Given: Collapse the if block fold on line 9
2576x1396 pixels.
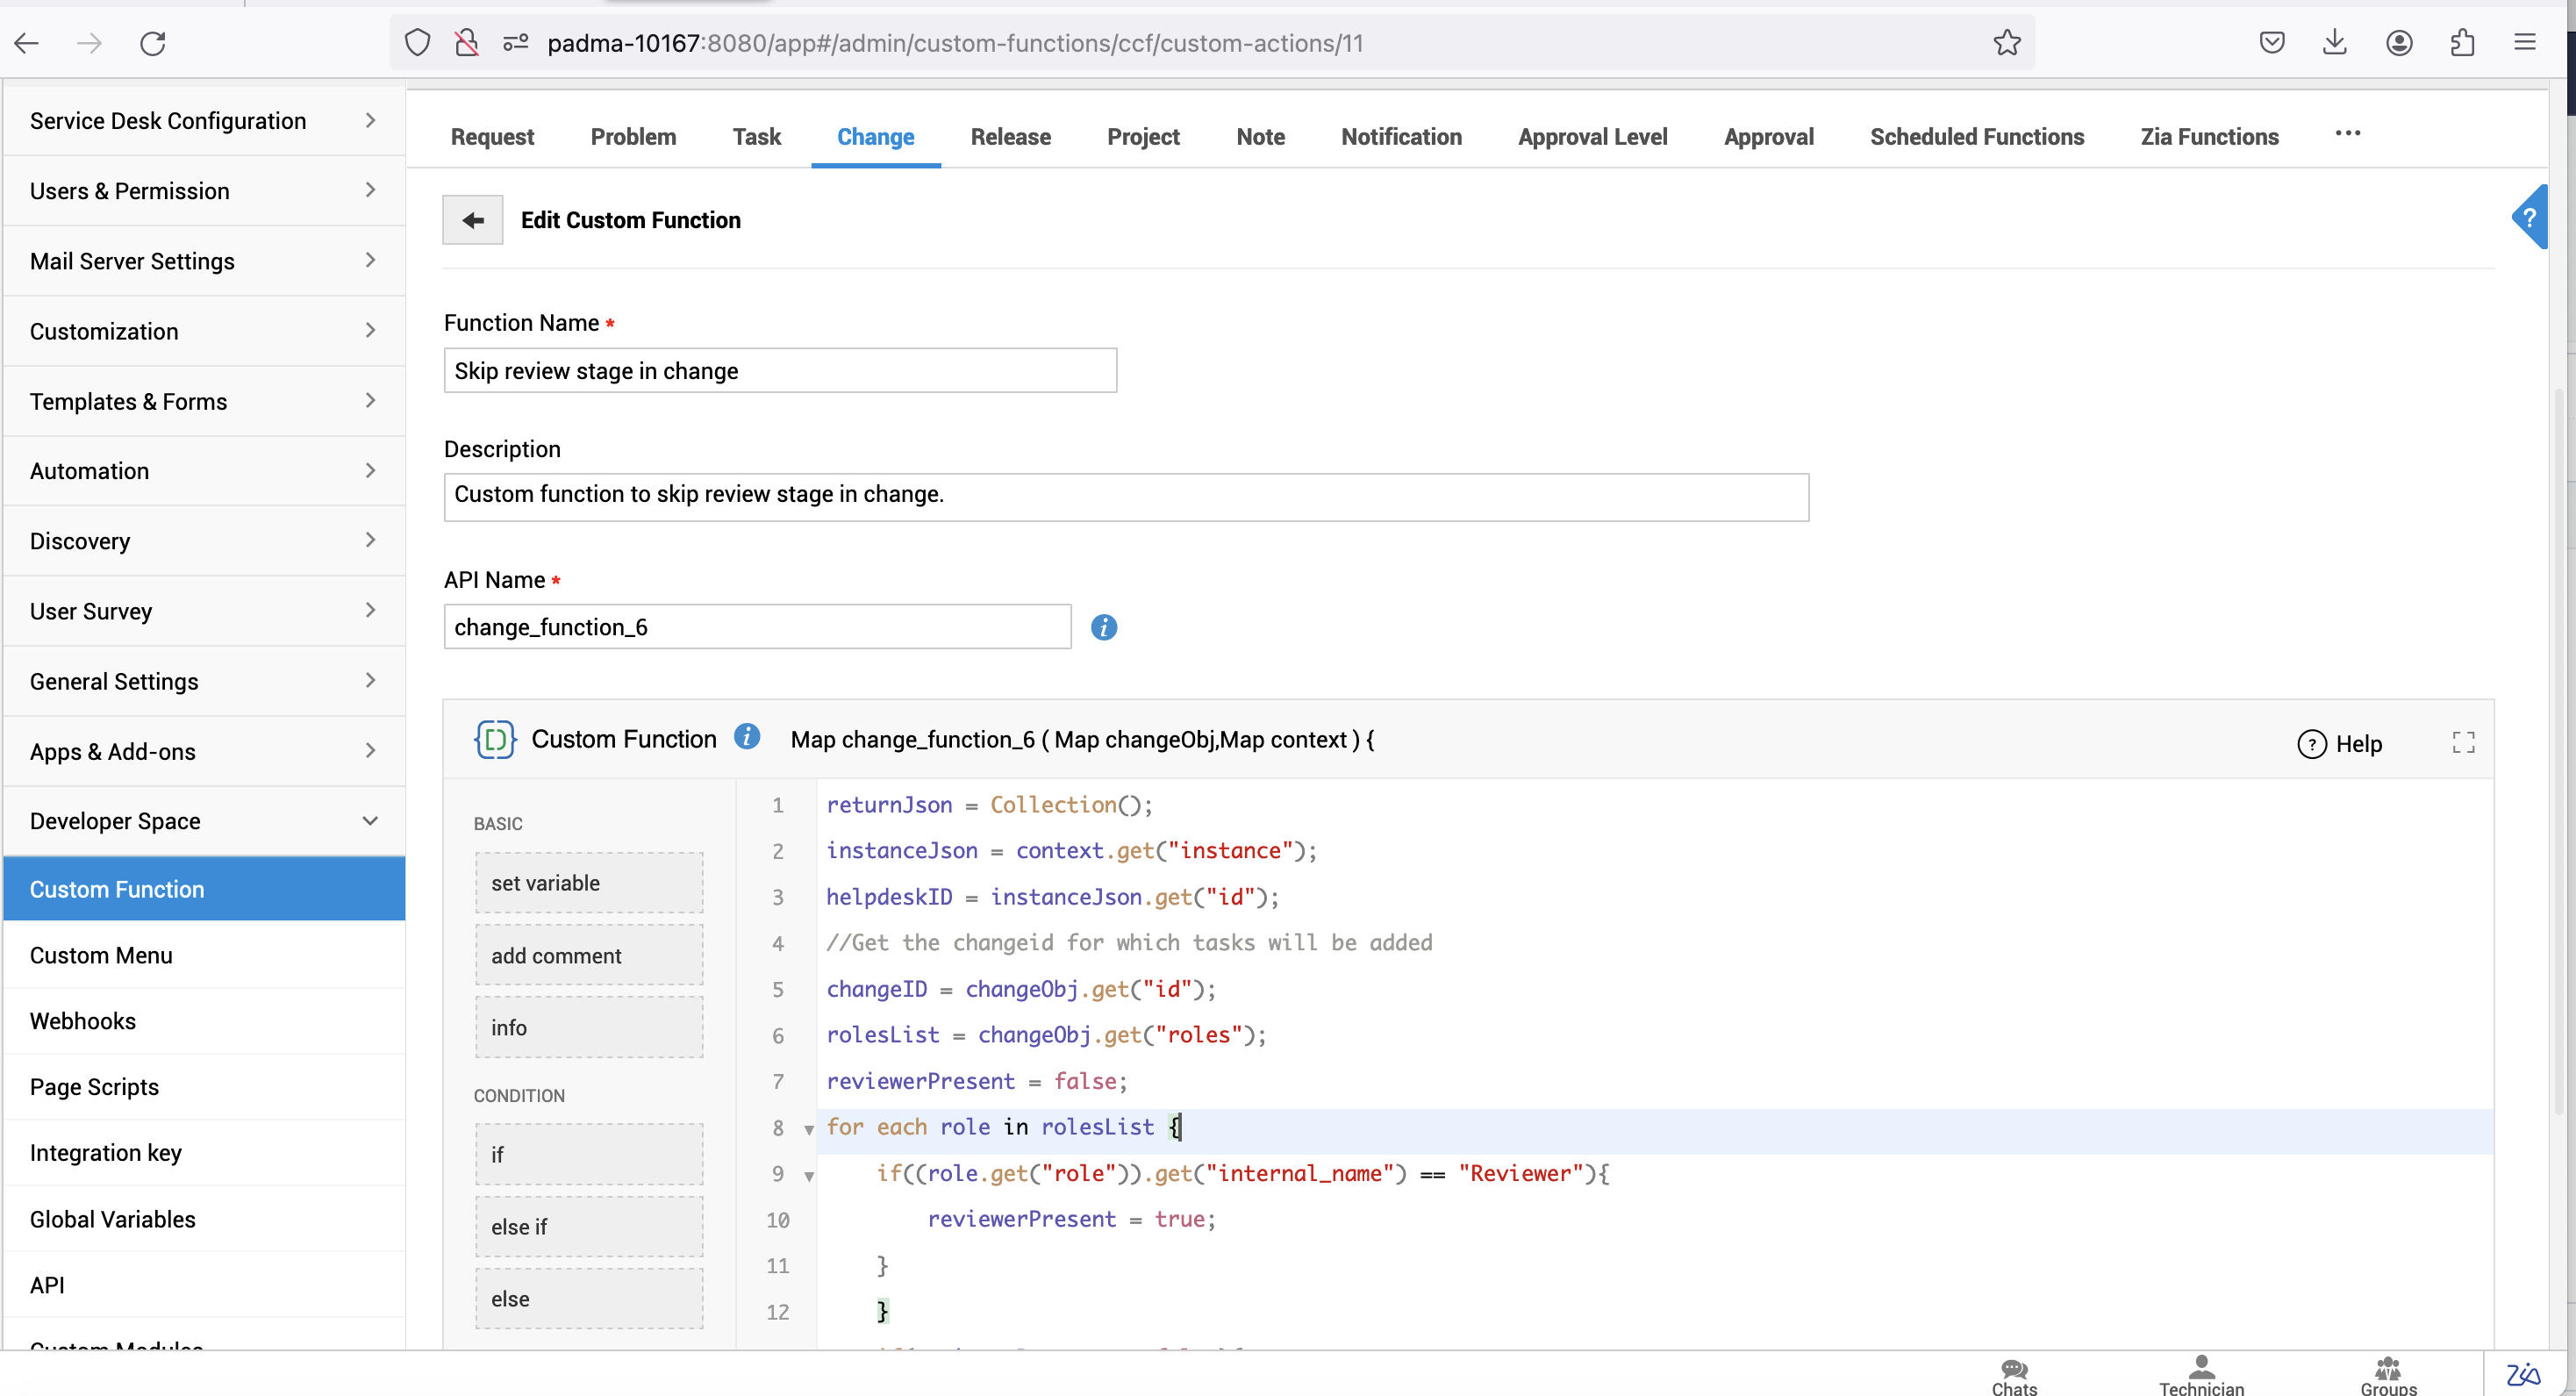Looking at the screenshot, I should tap(809, 1176).
